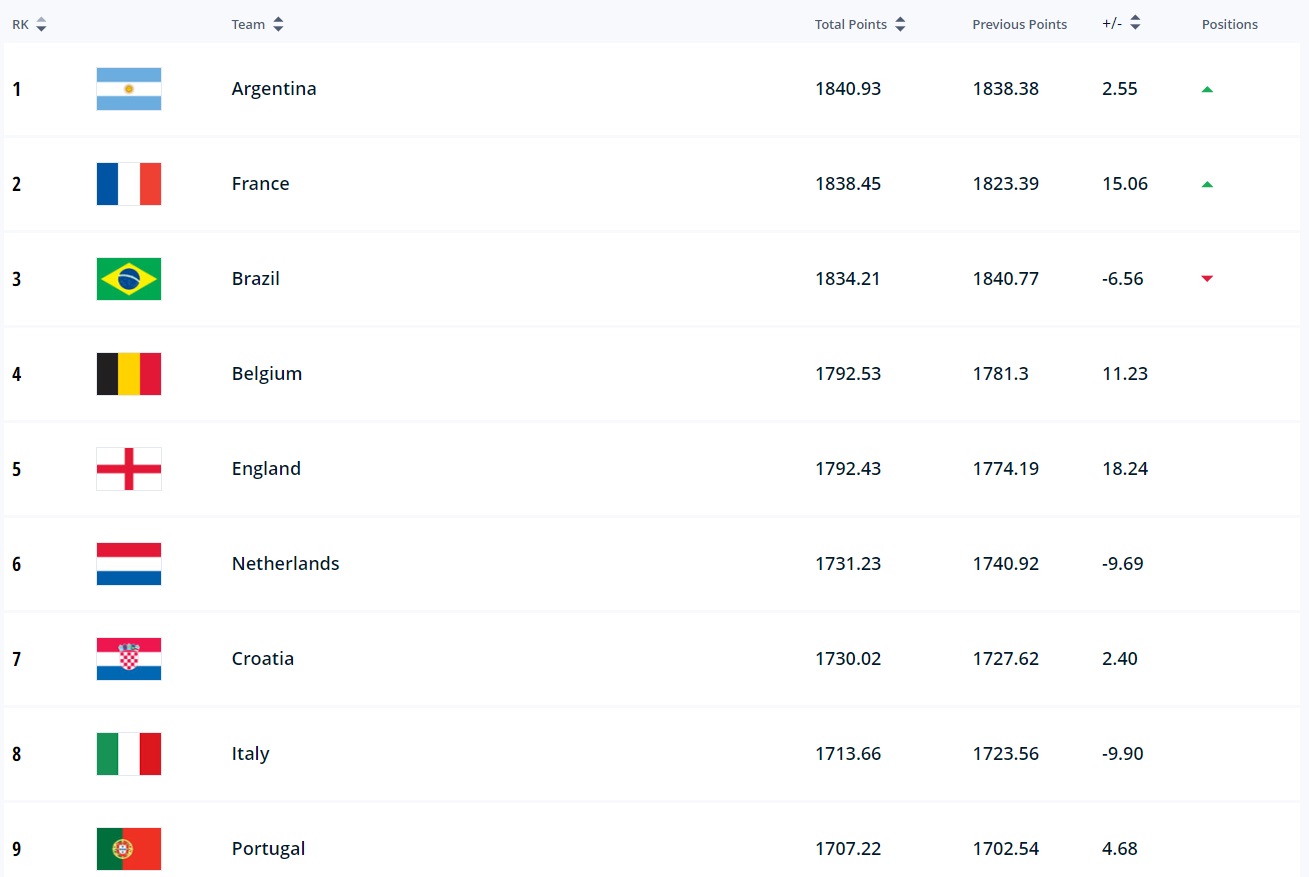Open the Netherlands team link
Image resolution: width=1309 pixels, height=877 pixels.
(285, 564)
